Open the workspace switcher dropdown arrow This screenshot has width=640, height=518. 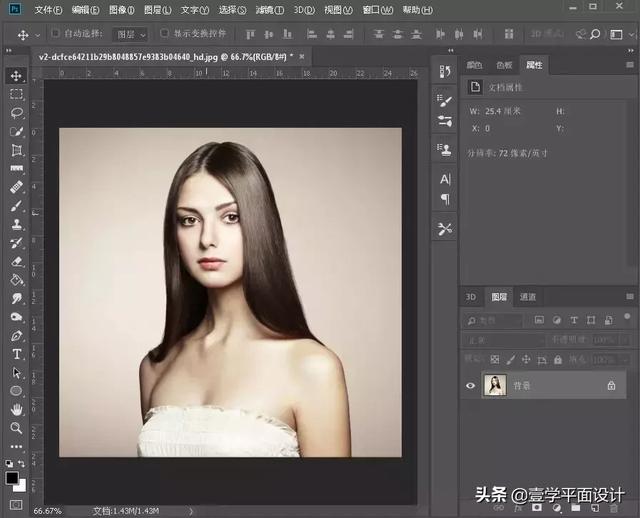tap(631, 35)
